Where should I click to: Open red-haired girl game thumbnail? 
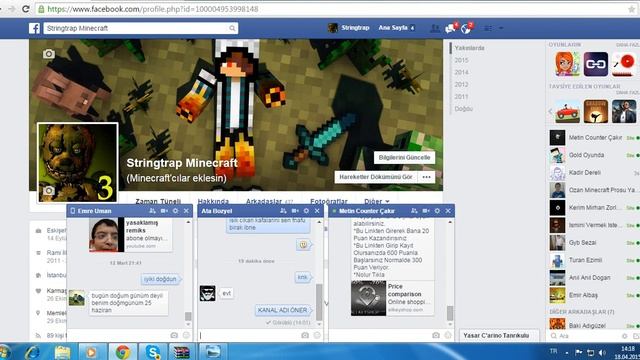[x=567, y=64]
